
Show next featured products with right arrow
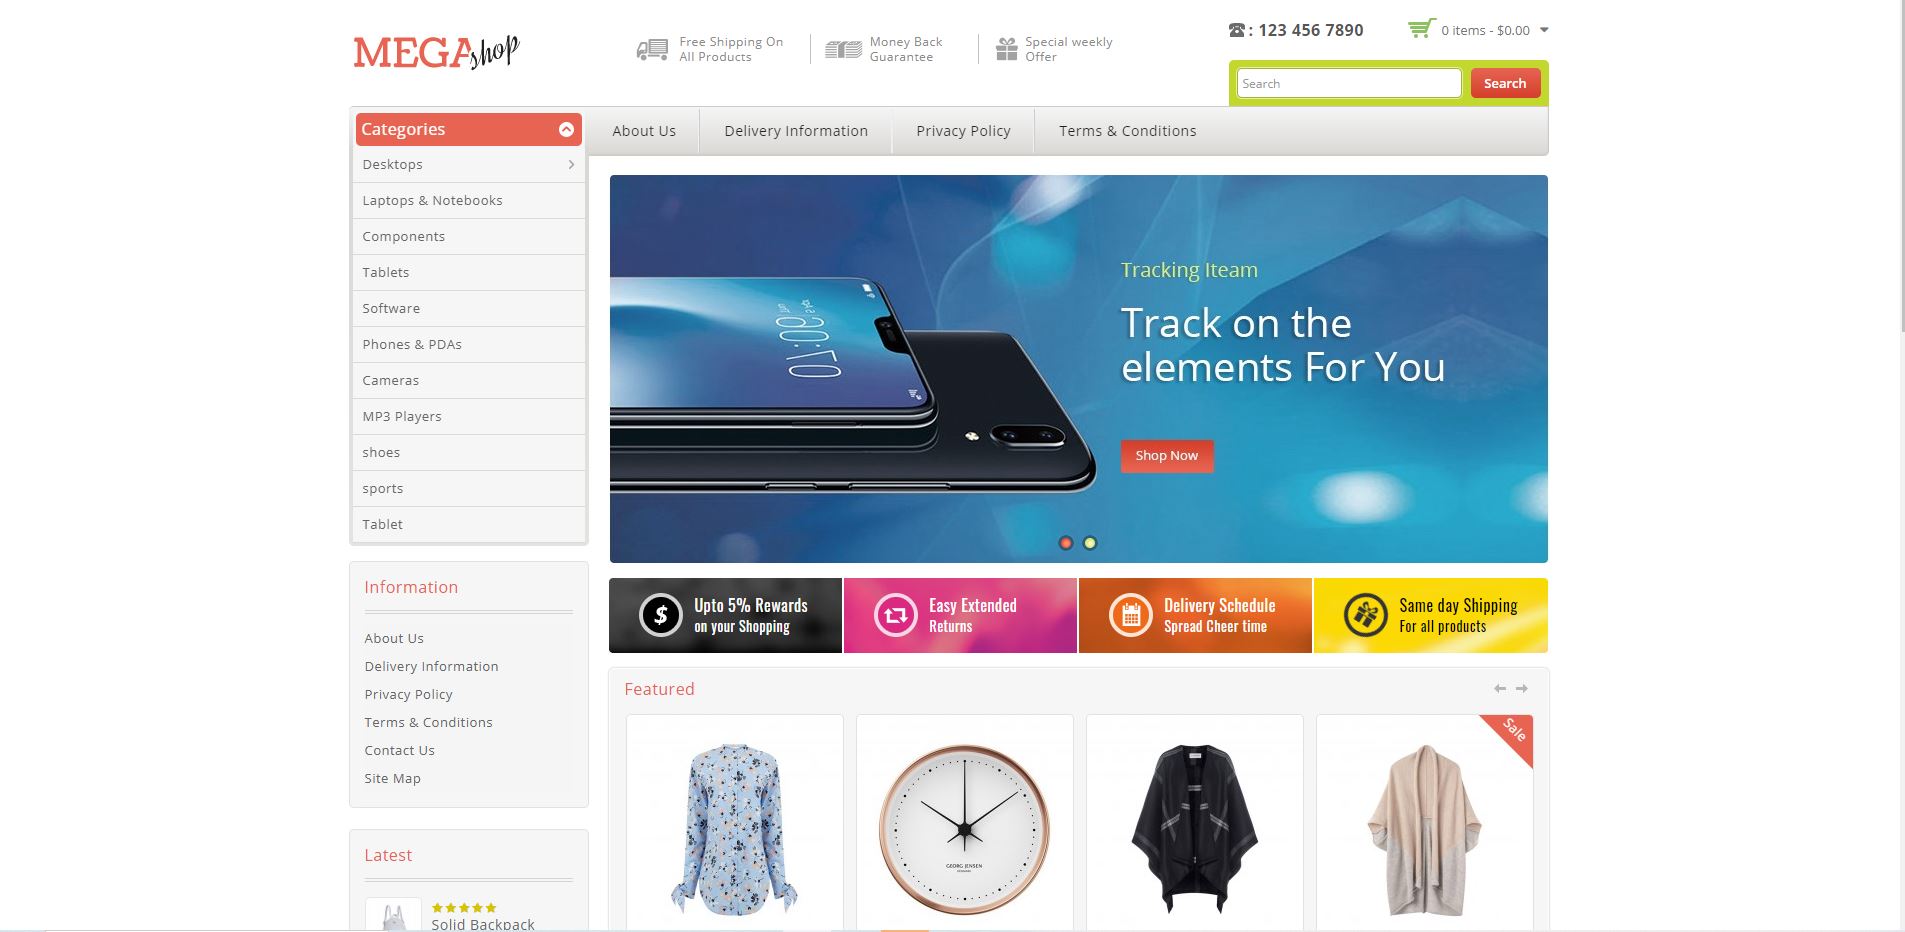[x=1522, y=688]
